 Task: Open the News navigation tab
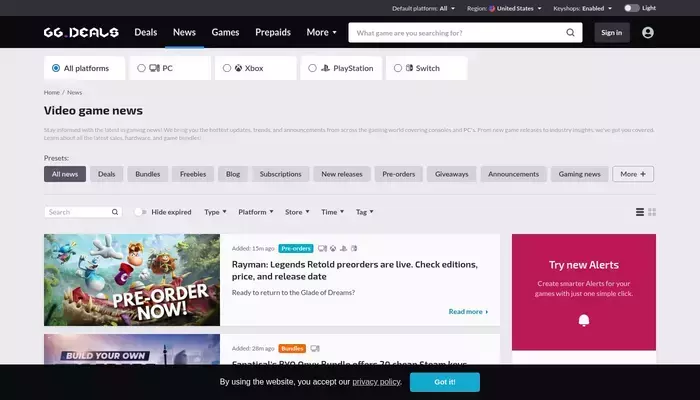184,32
